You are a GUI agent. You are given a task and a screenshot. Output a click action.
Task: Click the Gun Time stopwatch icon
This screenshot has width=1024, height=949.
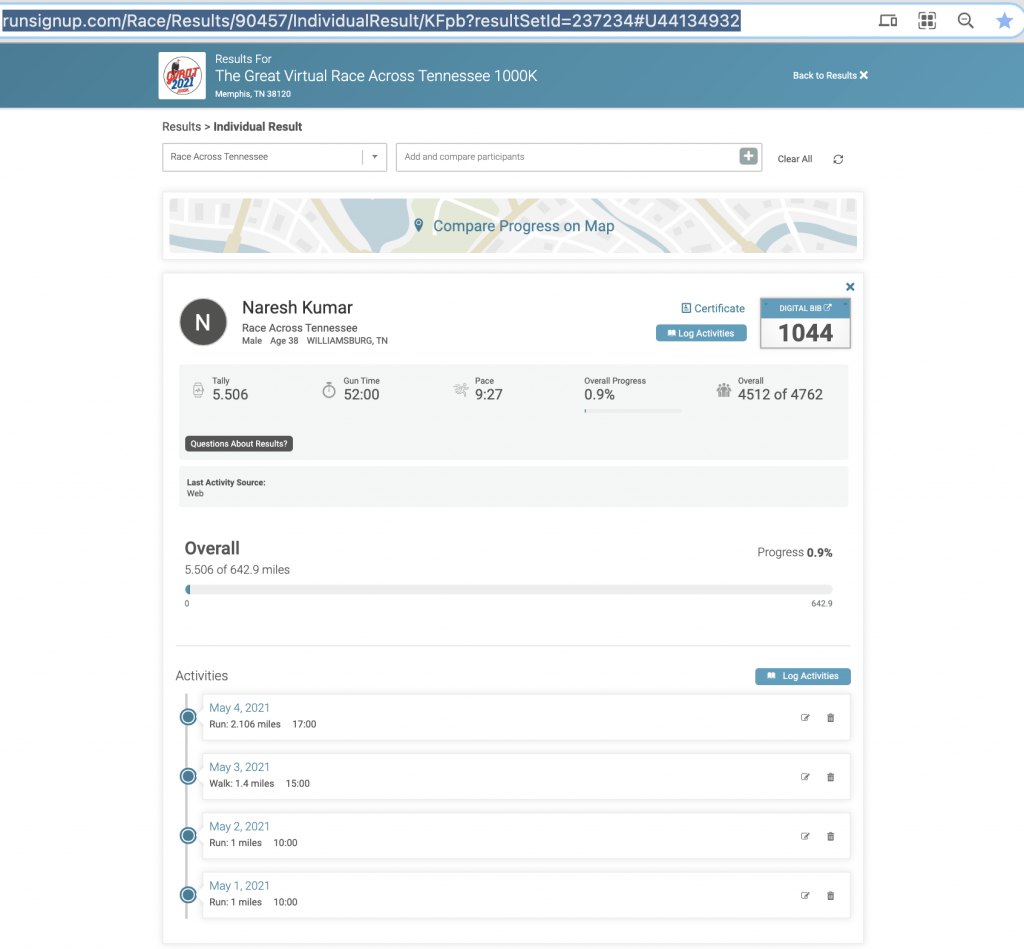point(329,390)
